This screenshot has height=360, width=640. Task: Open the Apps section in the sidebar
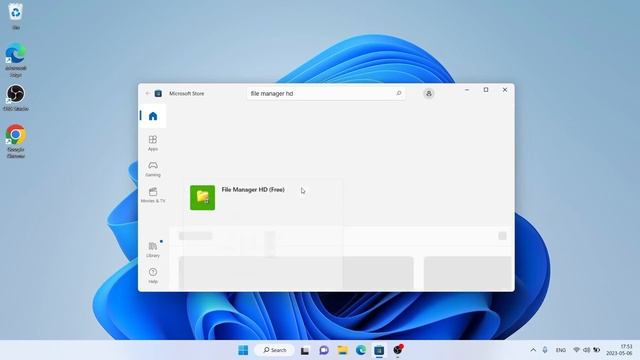(x=153, y=143)
